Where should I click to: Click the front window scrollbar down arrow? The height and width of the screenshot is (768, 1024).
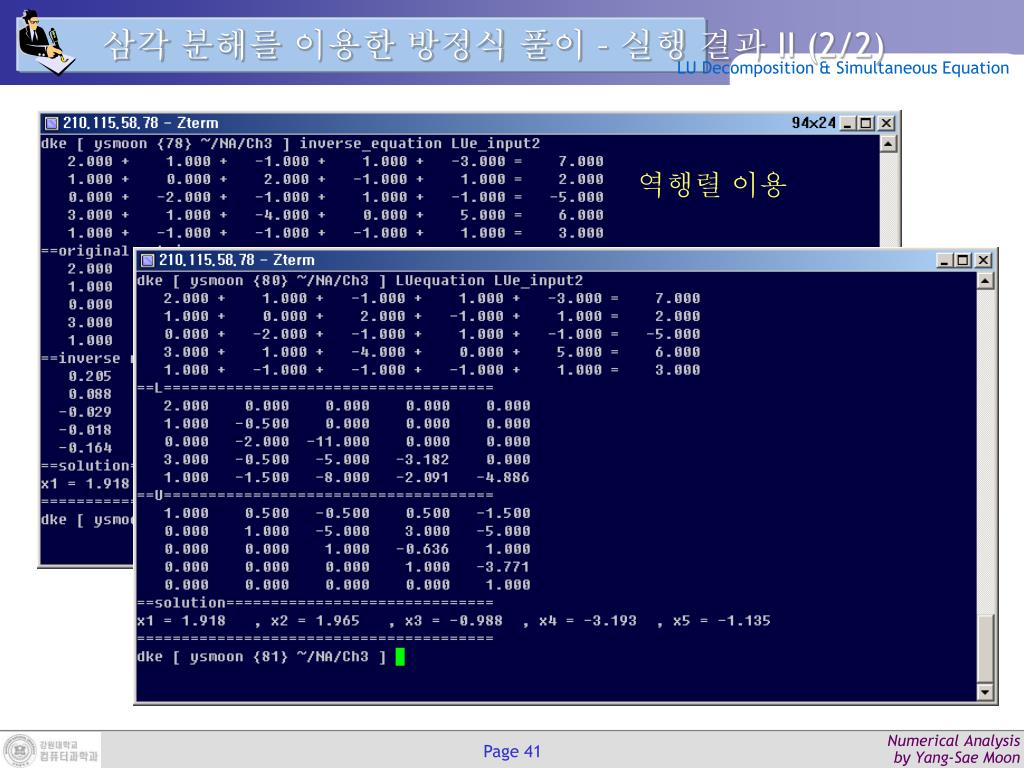pos(985,692)
